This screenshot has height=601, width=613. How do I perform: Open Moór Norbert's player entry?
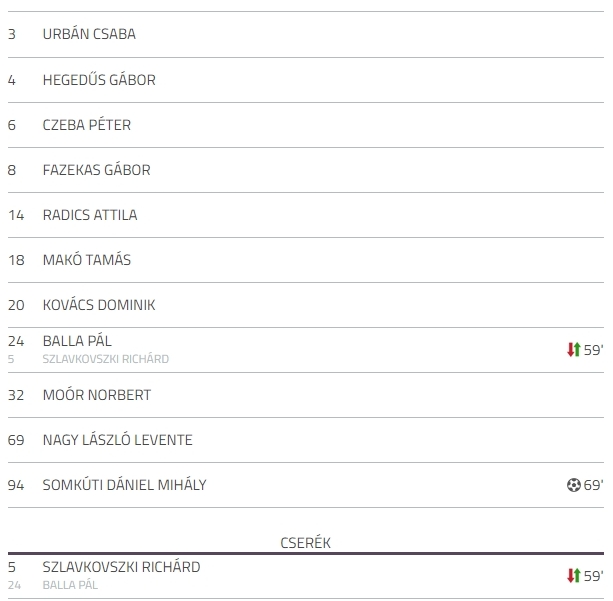(97, 395)
